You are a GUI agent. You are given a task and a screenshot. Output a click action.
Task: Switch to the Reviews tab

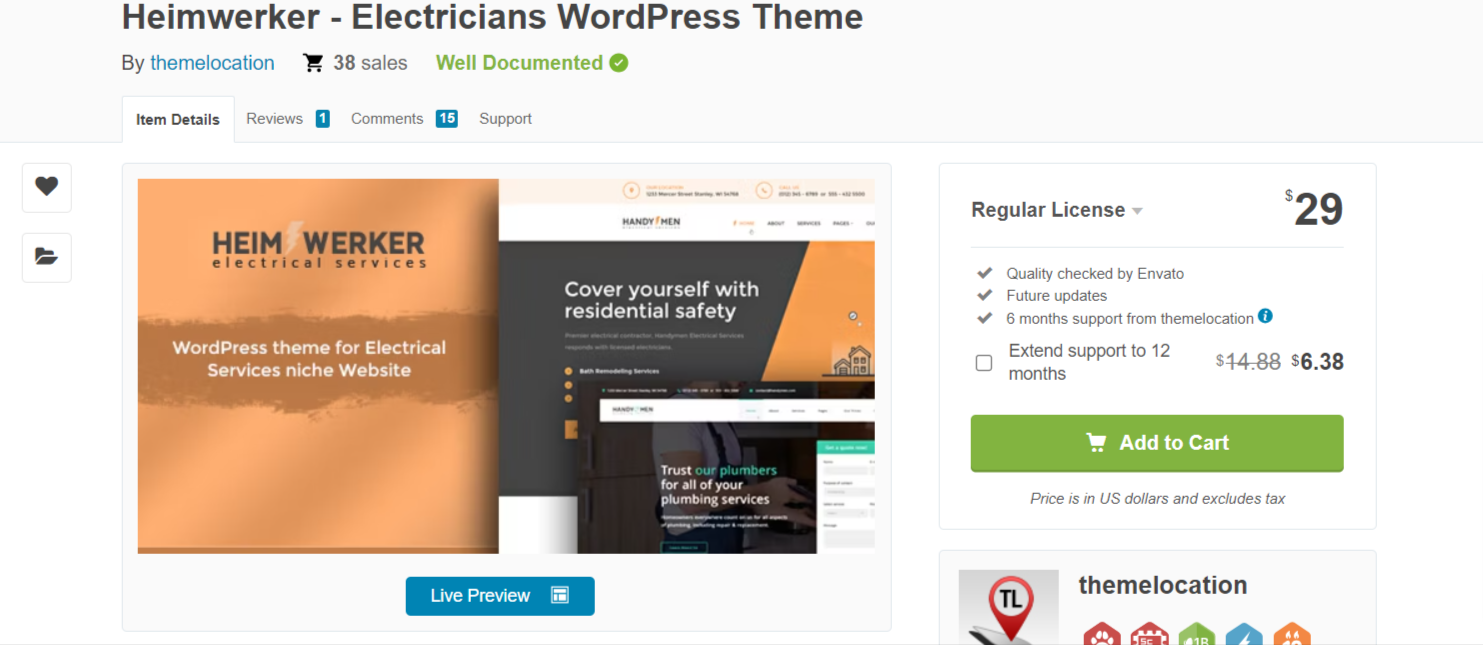[274, 118]
